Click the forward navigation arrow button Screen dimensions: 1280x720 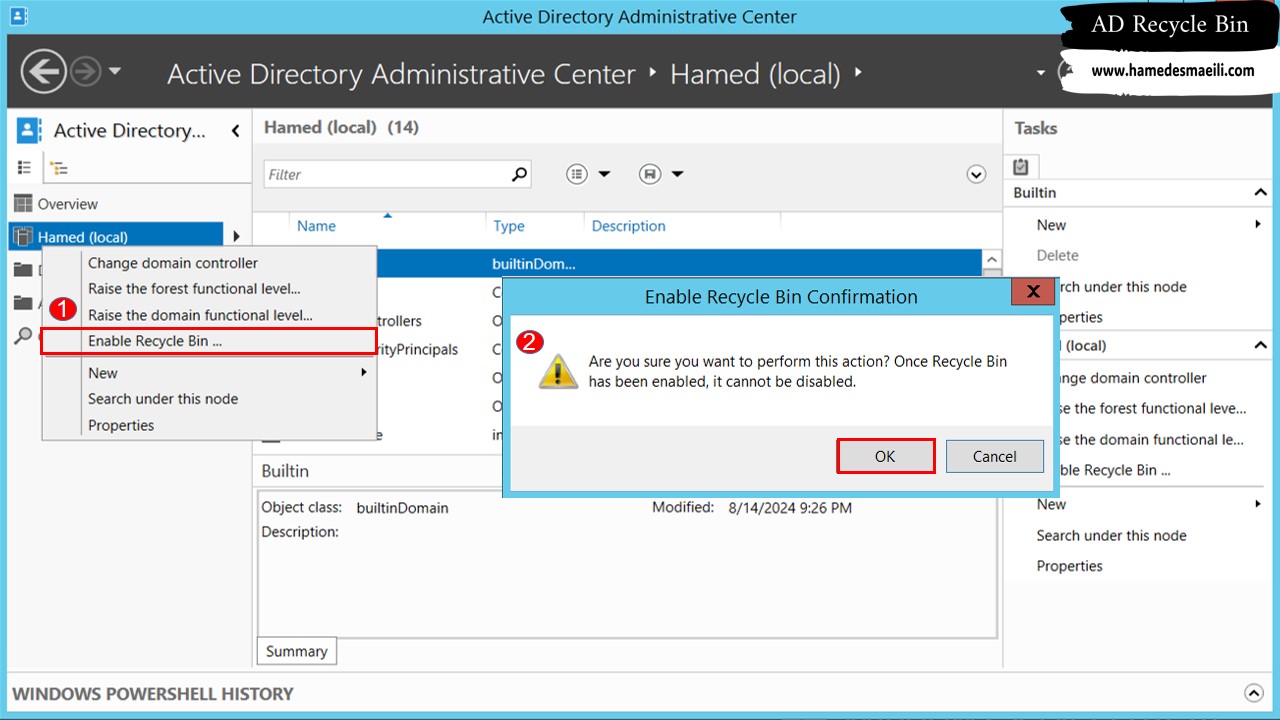(x=87, y=71)
